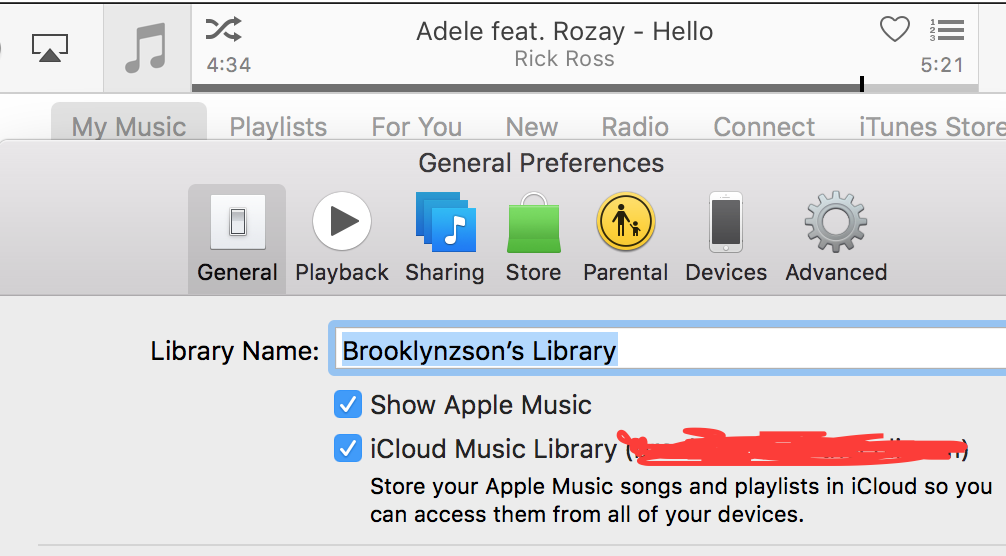Click the music note artwork icon
The height and width of the screenshot is (556, 1006).
[147, 47]
